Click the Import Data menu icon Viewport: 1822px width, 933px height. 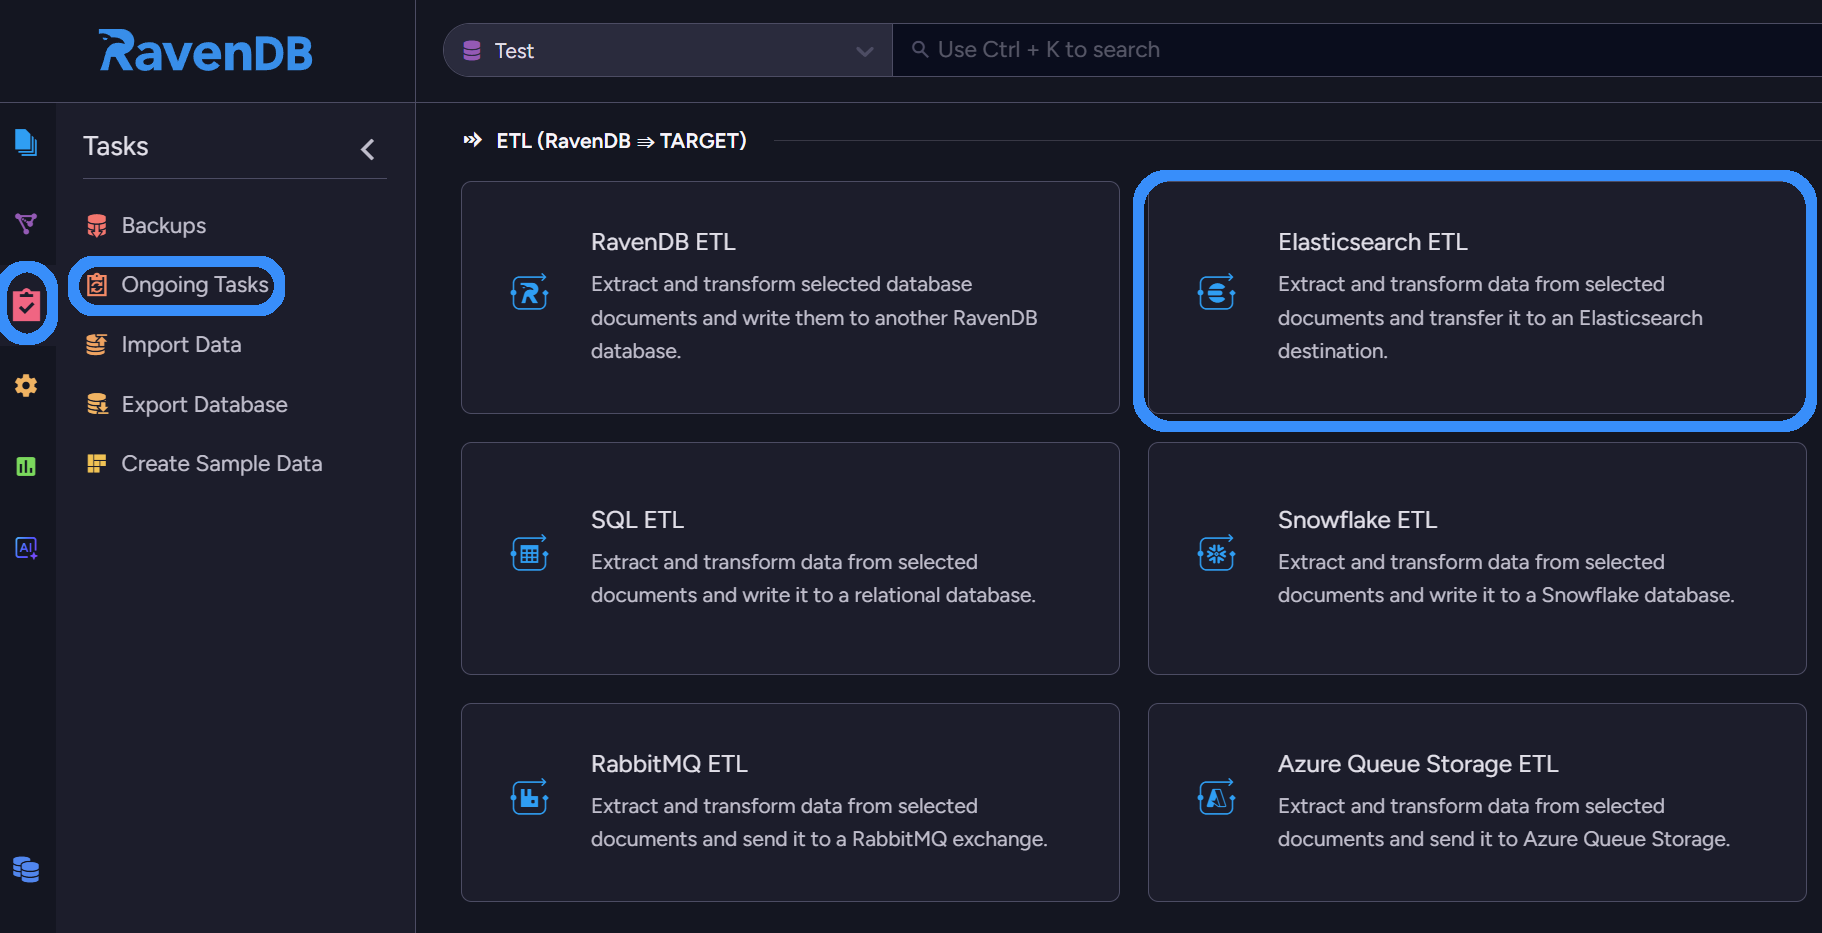[x=97, y=345]
